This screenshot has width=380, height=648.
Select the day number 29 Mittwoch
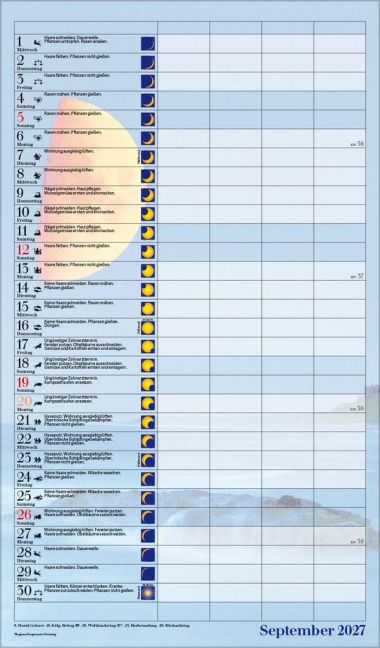(24, 572)
